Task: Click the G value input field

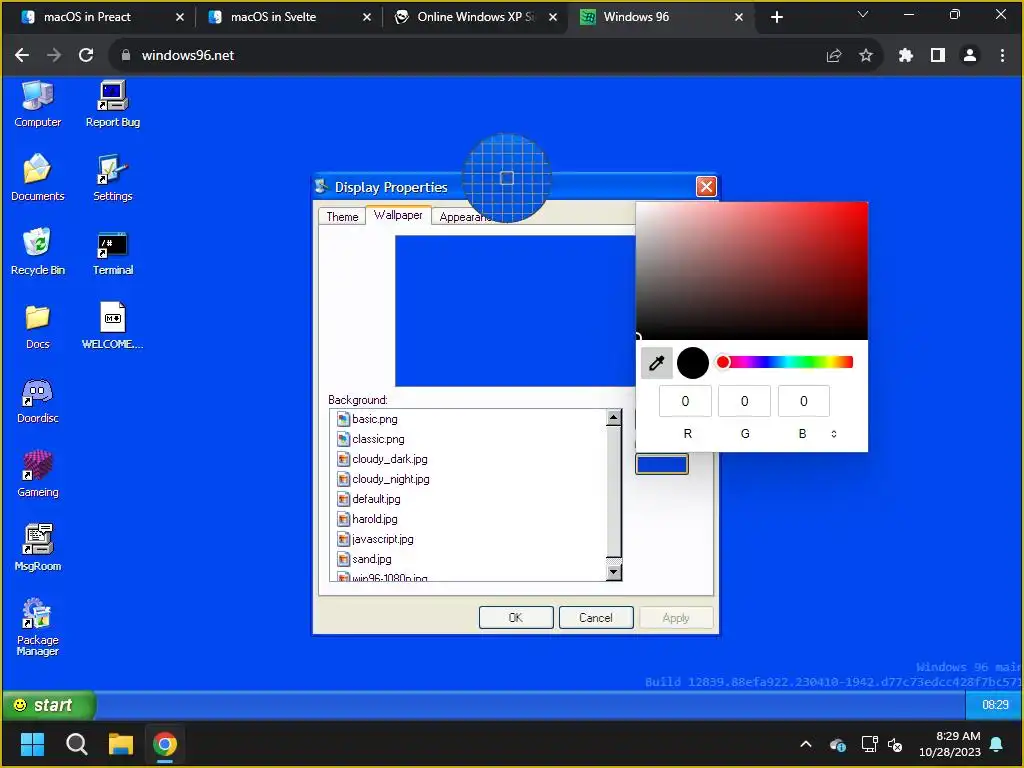Action: point(744,401)
